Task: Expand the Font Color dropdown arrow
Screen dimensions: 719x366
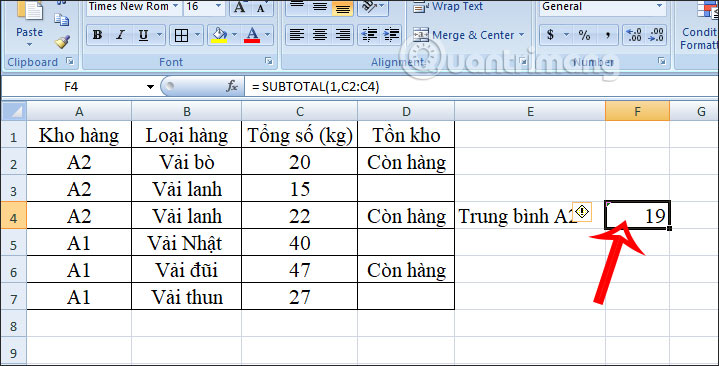Action: coord(267,35)
